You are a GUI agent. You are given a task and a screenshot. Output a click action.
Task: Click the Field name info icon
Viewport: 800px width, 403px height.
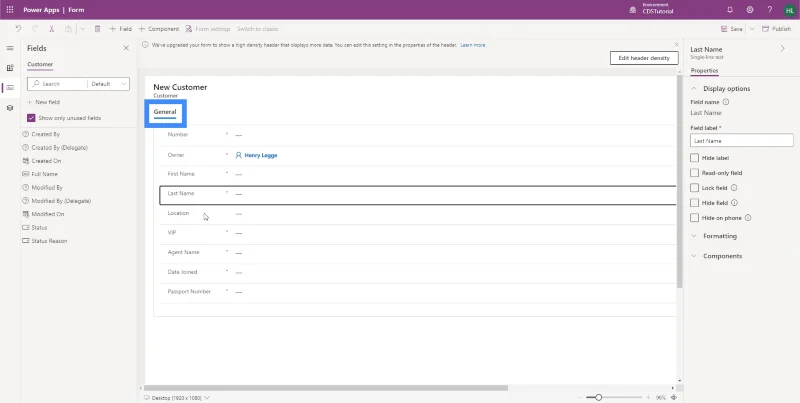[x=726, y=102]
